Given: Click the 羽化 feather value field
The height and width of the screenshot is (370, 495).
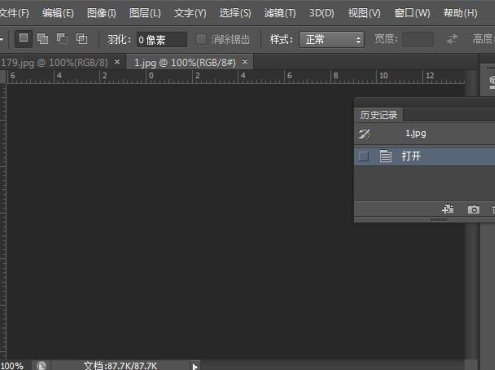Looking at the screenshot, I should click(x=162, y=40).
